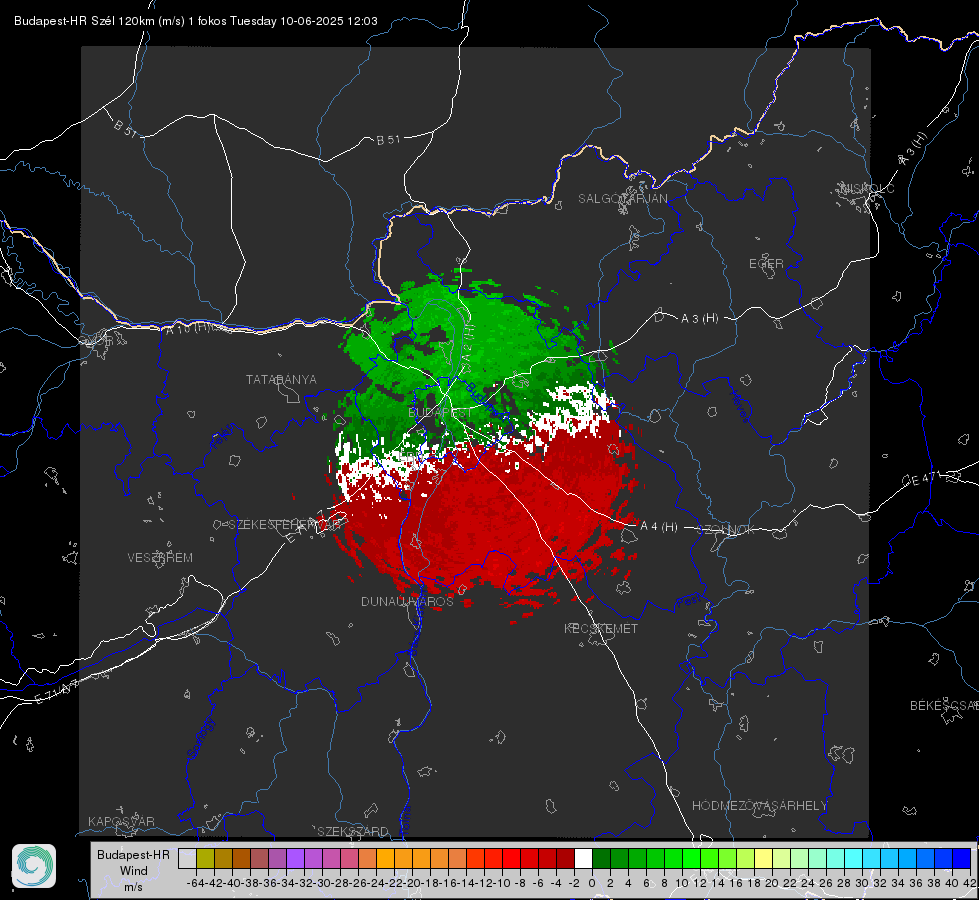Pick the dark green legend swatch between 0 and 2
Screen dimensions: 979x900
tap(601, 858)
